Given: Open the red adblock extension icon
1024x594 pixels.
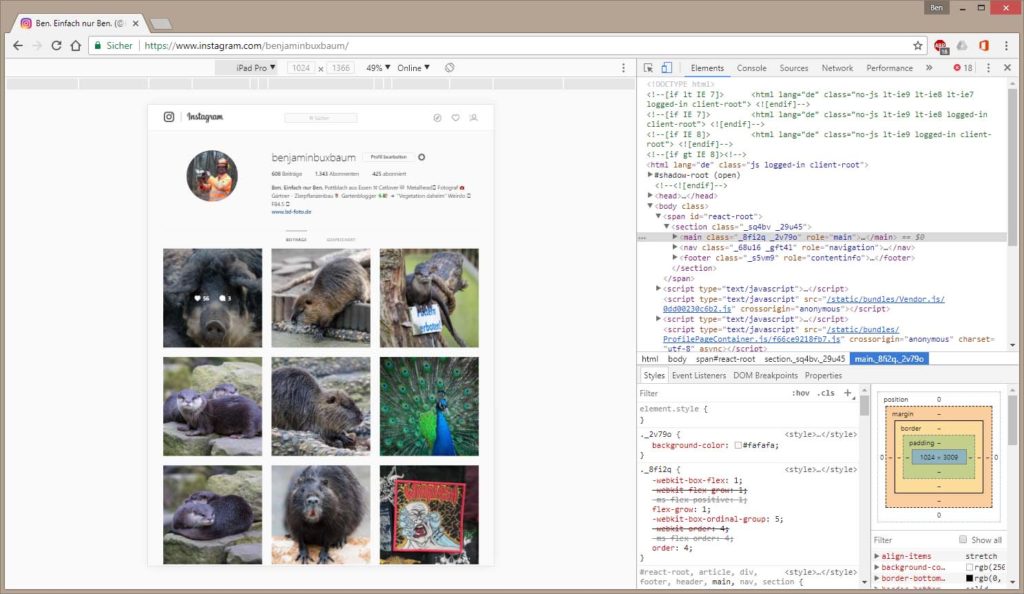Looking at the screenshot, I should coord(940,46).
